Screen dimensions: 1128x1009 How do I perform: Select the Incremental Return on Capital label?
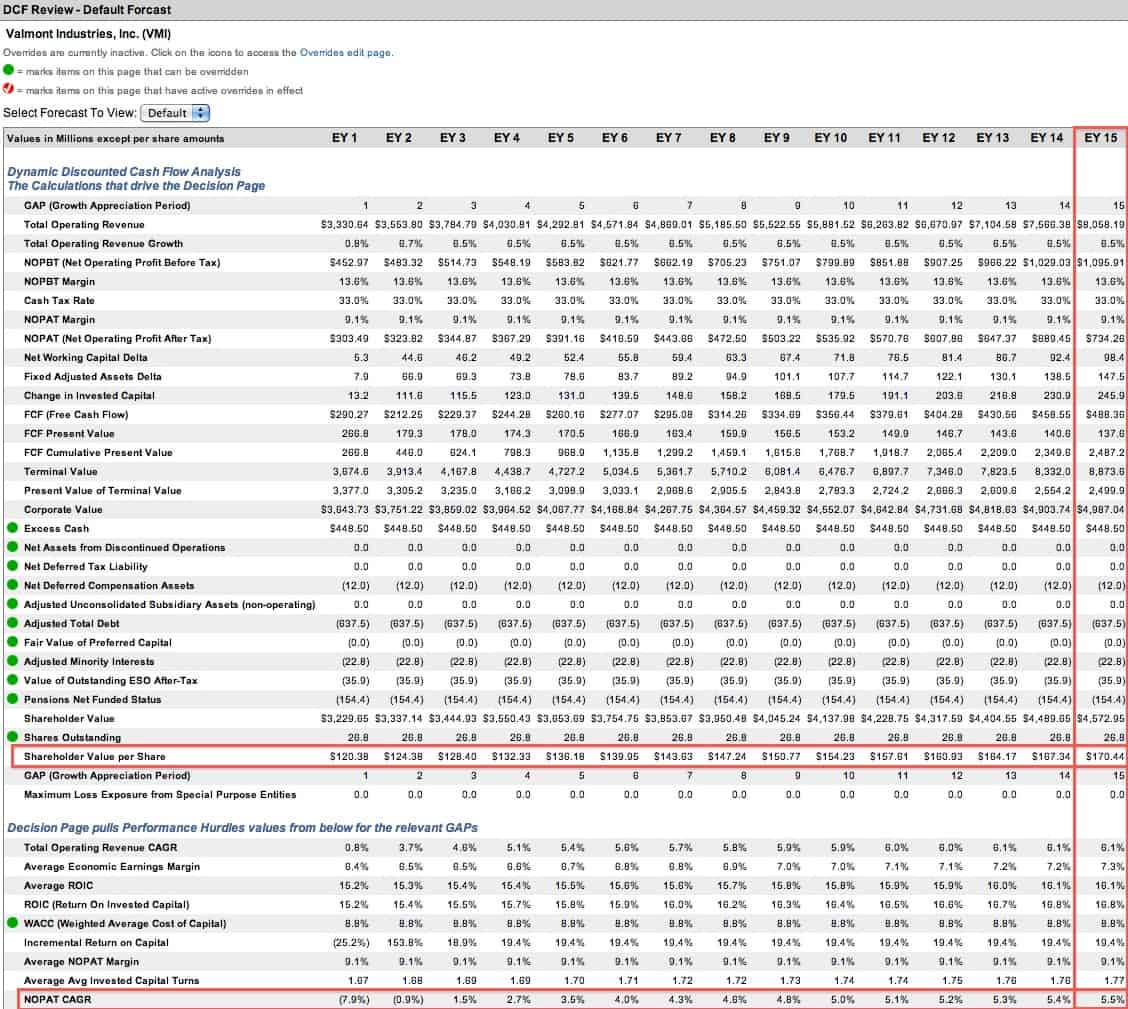point(96,942)
